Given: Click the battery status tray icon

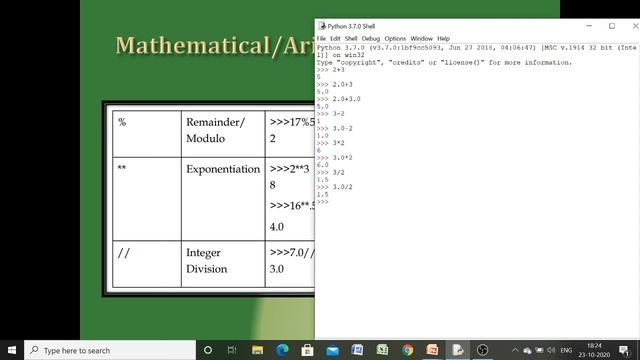Looking at the screenshot, I should pos(539,350).
